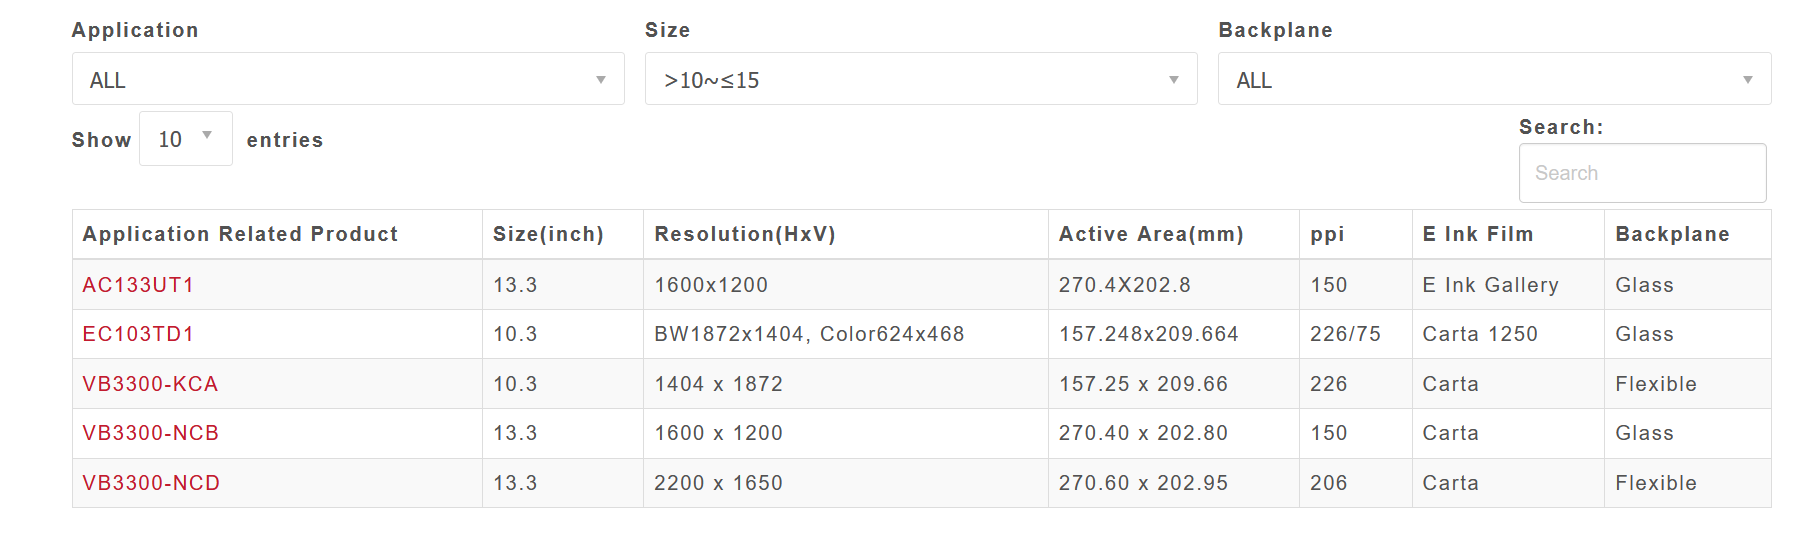Click the E Ink Gallery film cell
Viewport: 1820px width, 537px height.
1490,285
